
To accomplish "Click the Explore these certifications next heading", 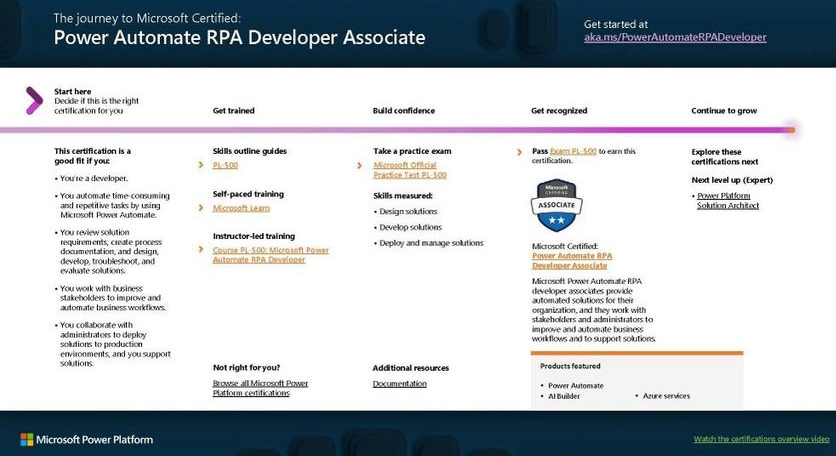I will (725, 157).
